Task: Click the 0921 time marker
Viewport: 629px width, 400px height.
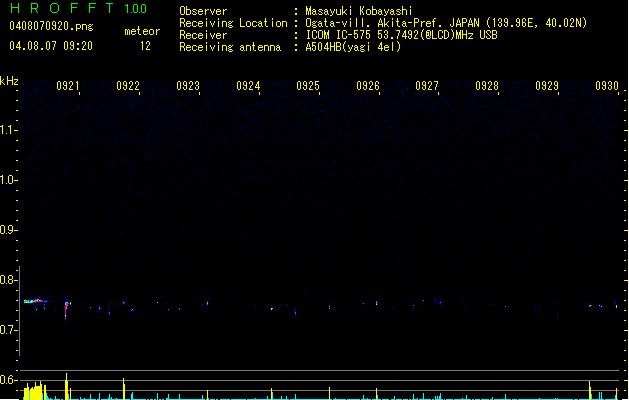Action: [67, 86]
